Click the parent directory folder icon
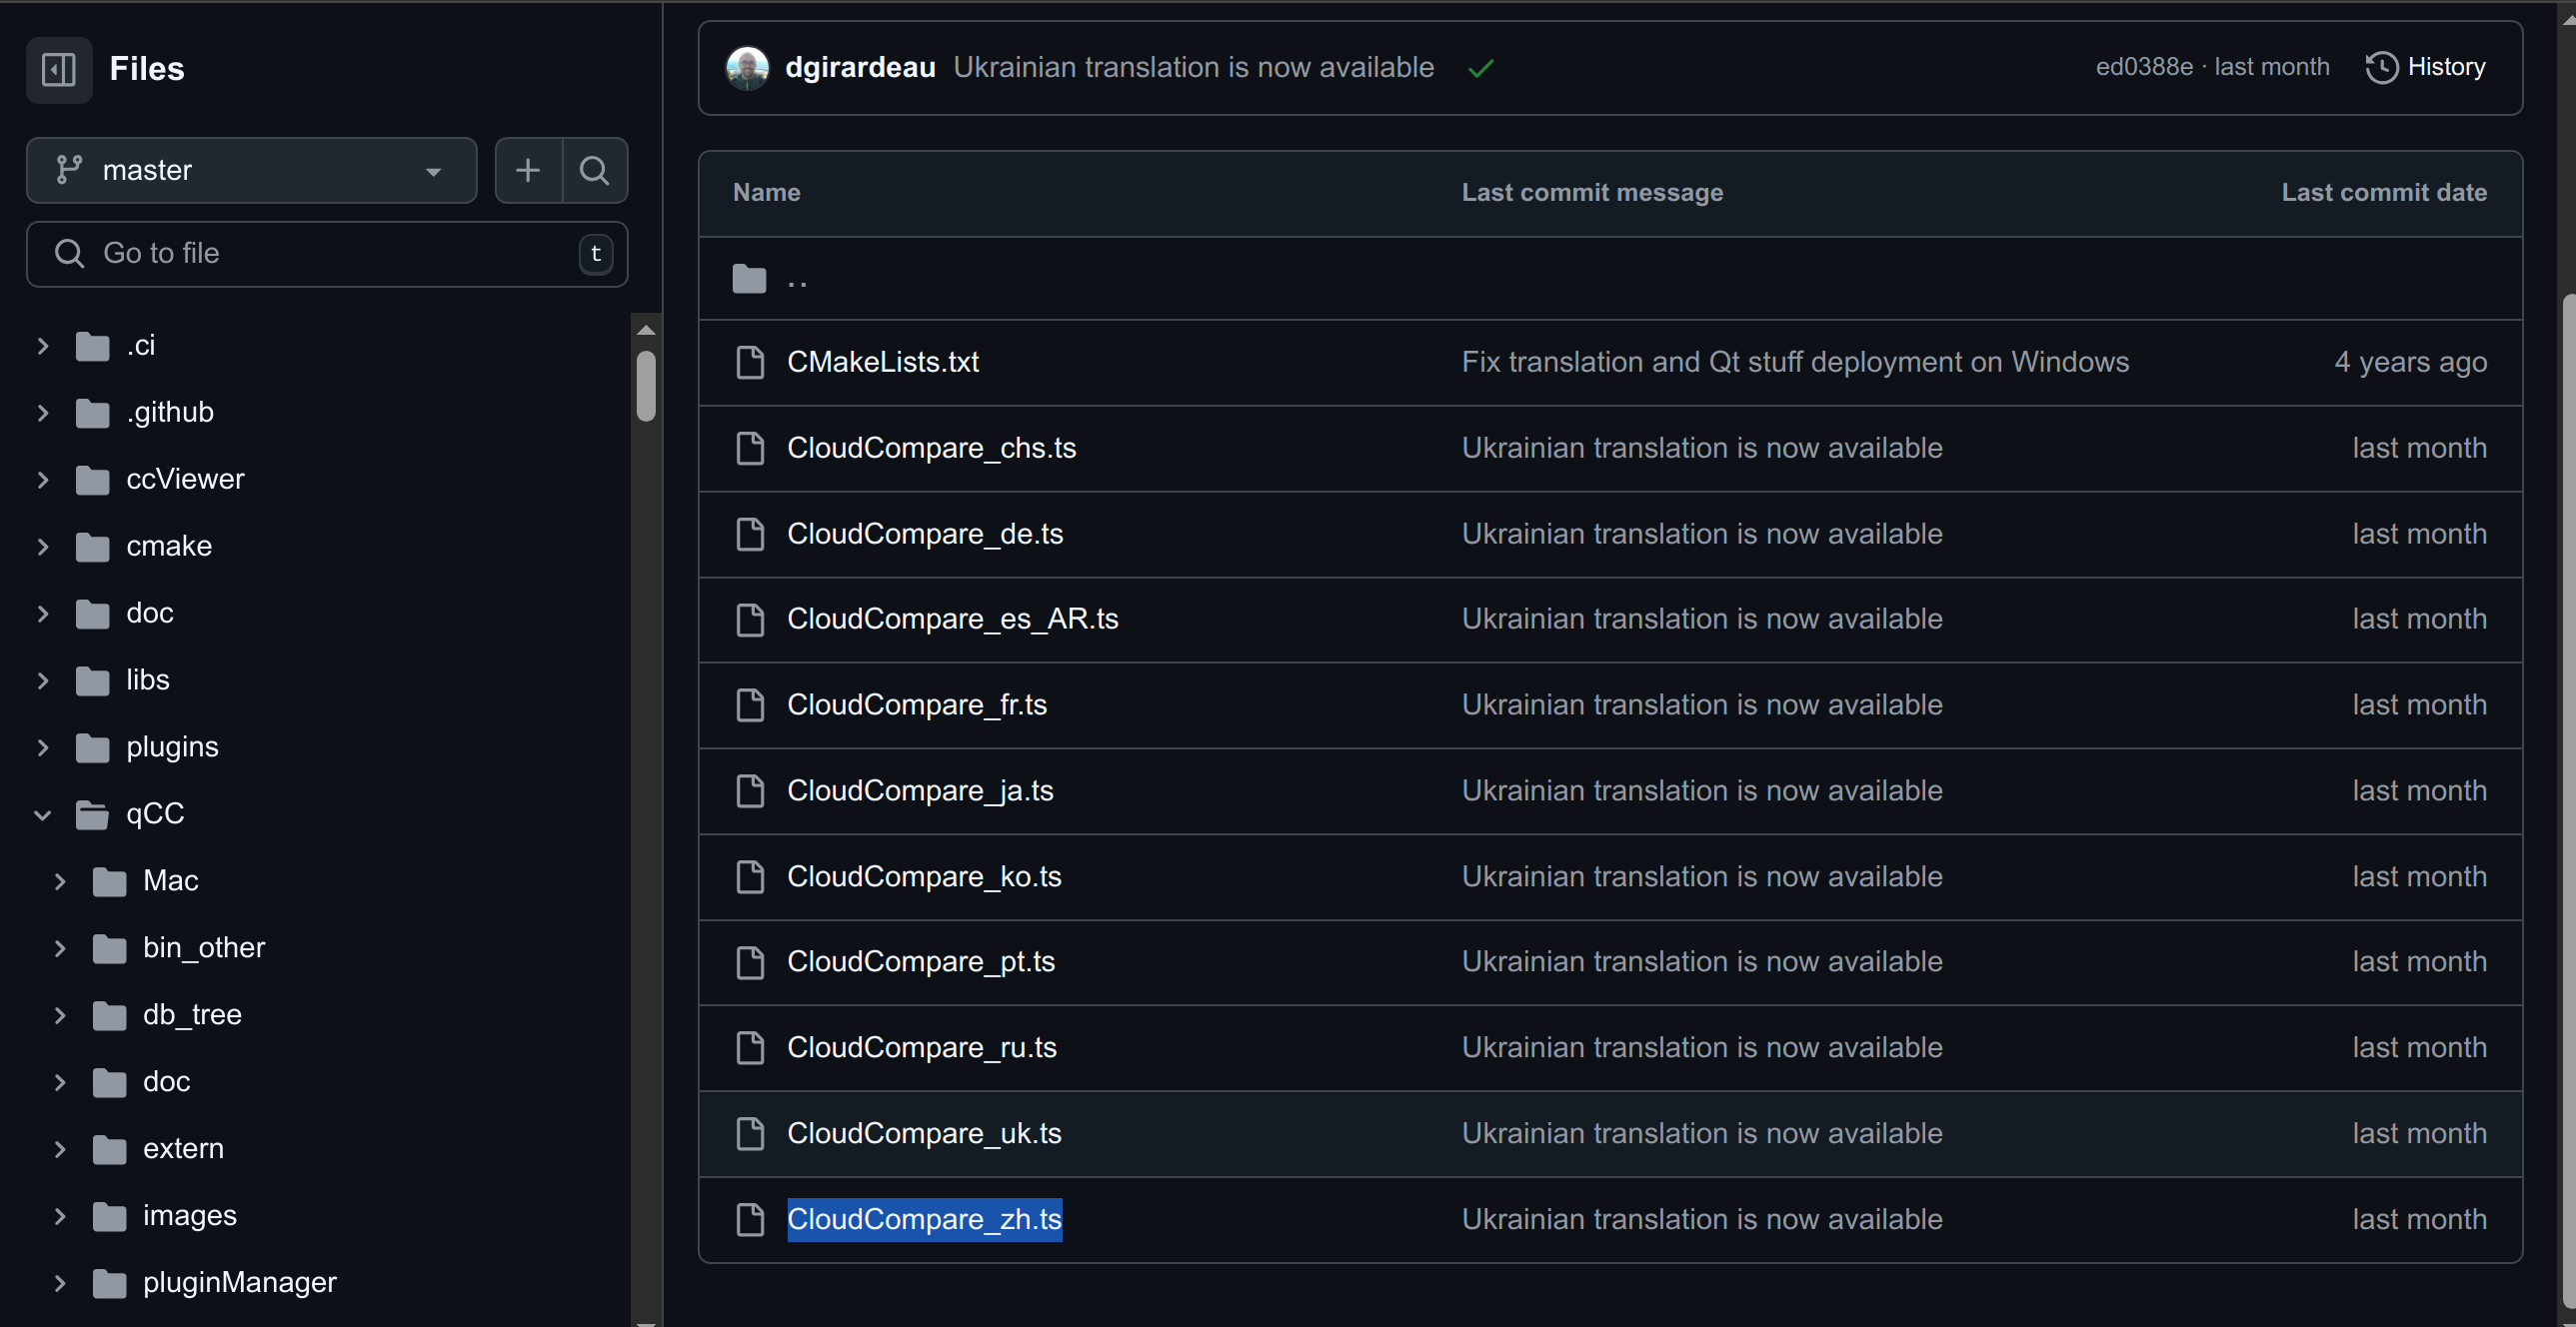 [x=749, y=278]
